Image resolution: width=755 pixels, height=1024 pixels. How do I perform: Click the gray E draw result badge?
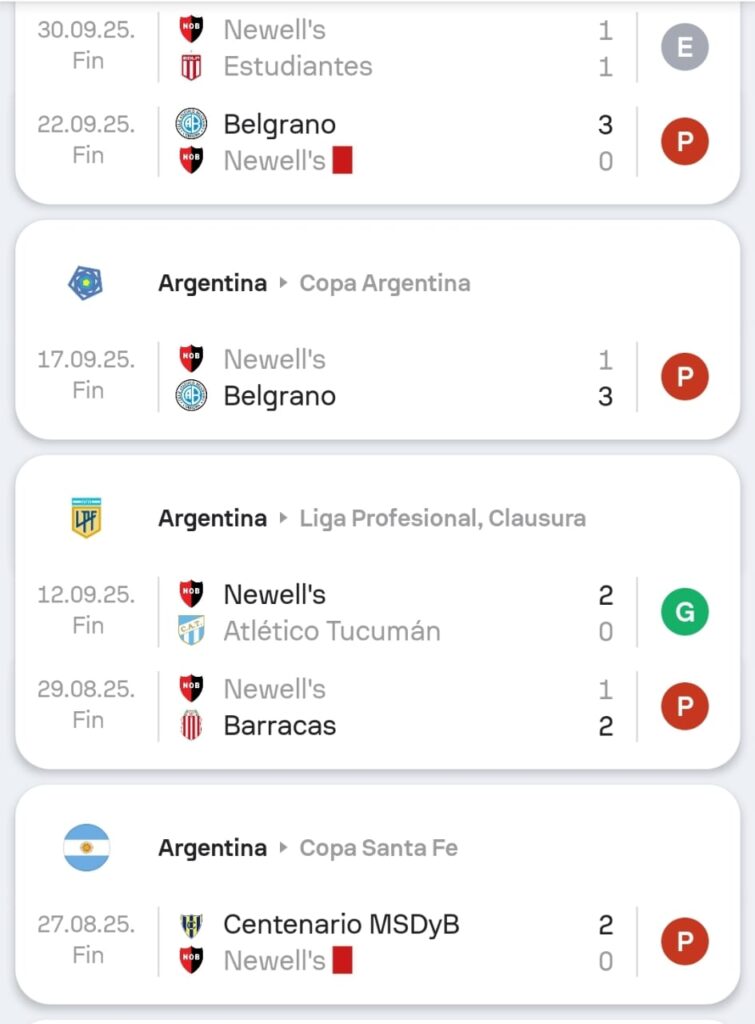(x=685, y=47)
